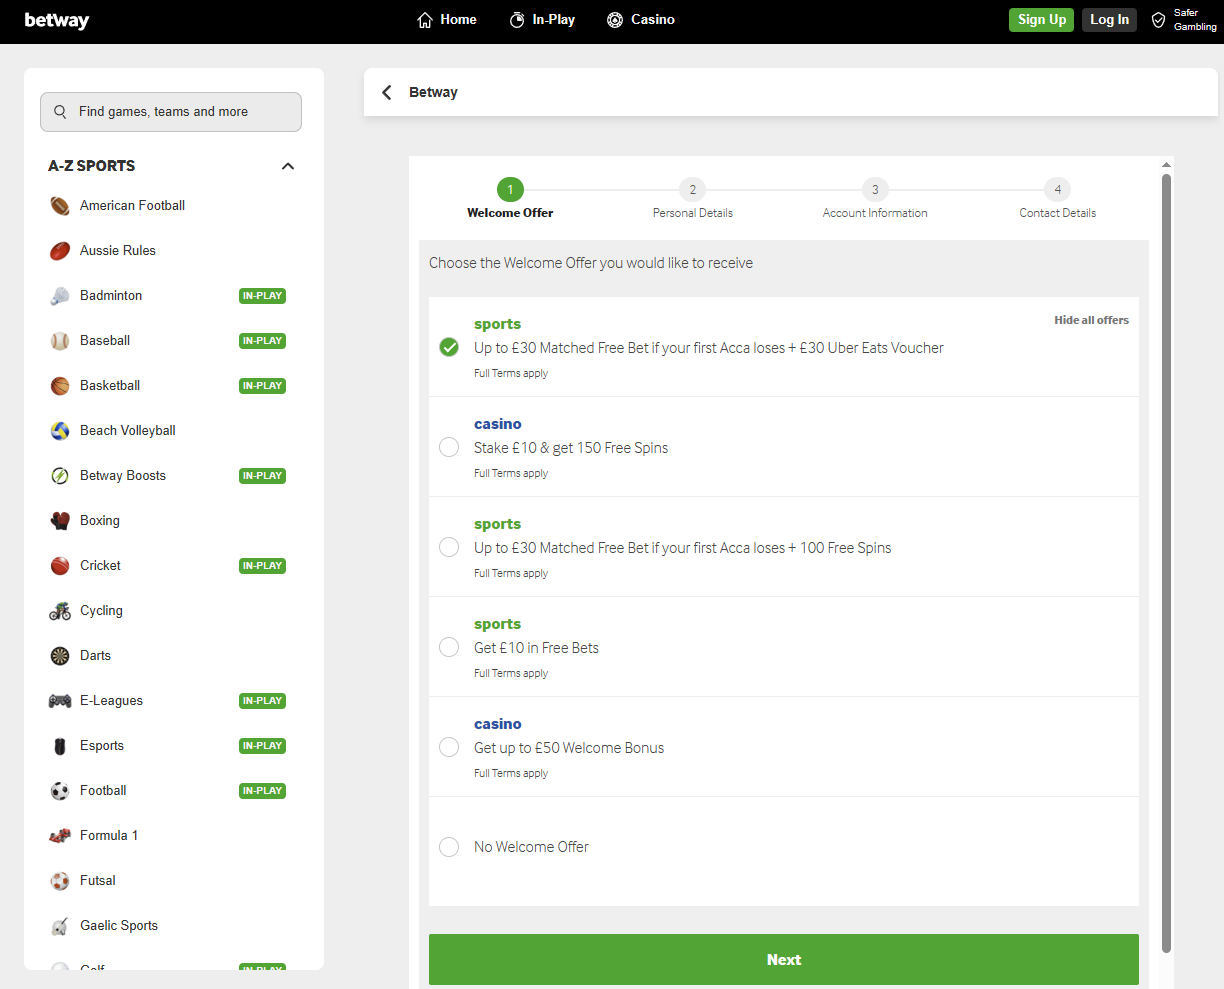Click the E-Leagues gamepad icon

coord(60,701)
